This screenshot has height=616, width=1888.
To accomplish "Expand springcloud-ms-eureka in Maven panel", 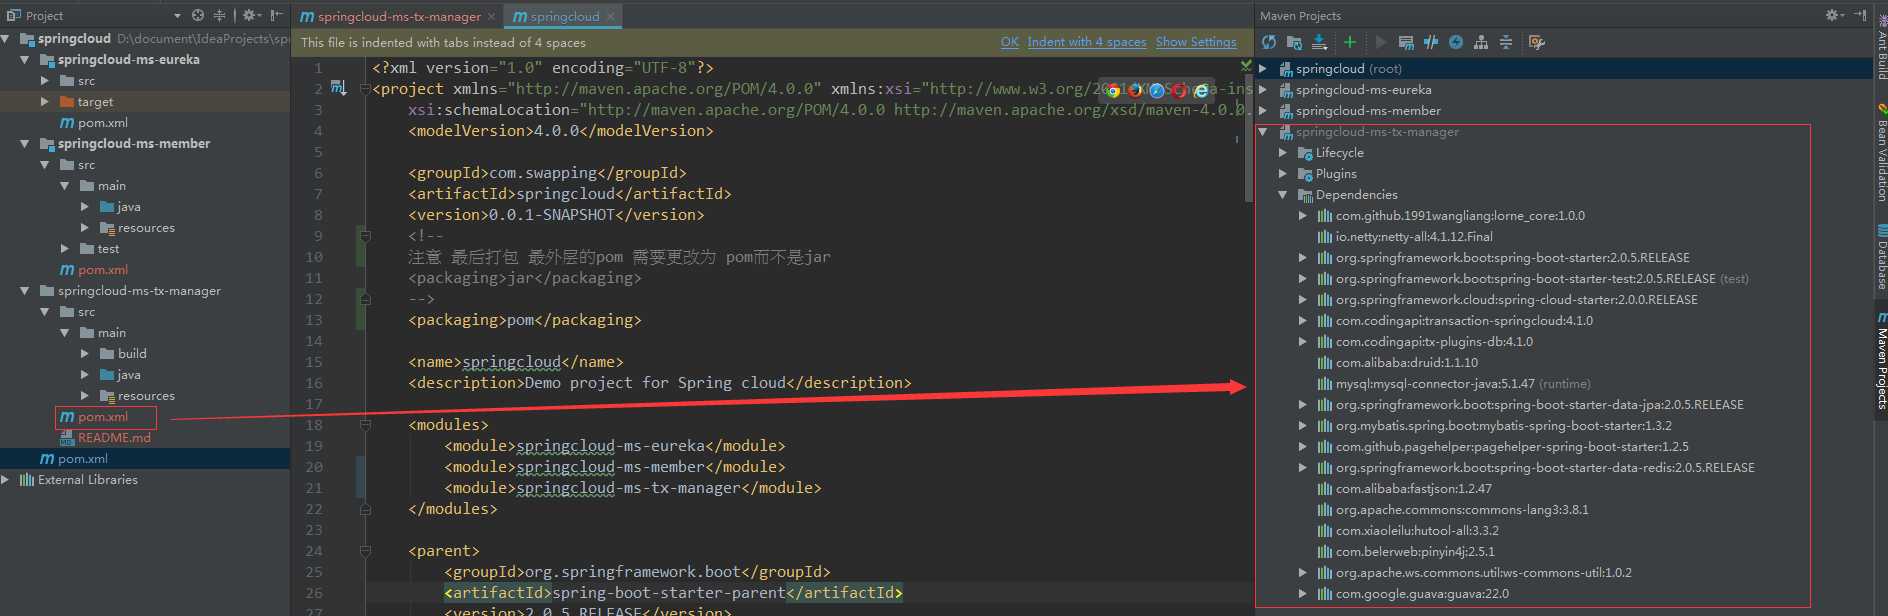I will pyautogui.click(x=1263, y=90).
